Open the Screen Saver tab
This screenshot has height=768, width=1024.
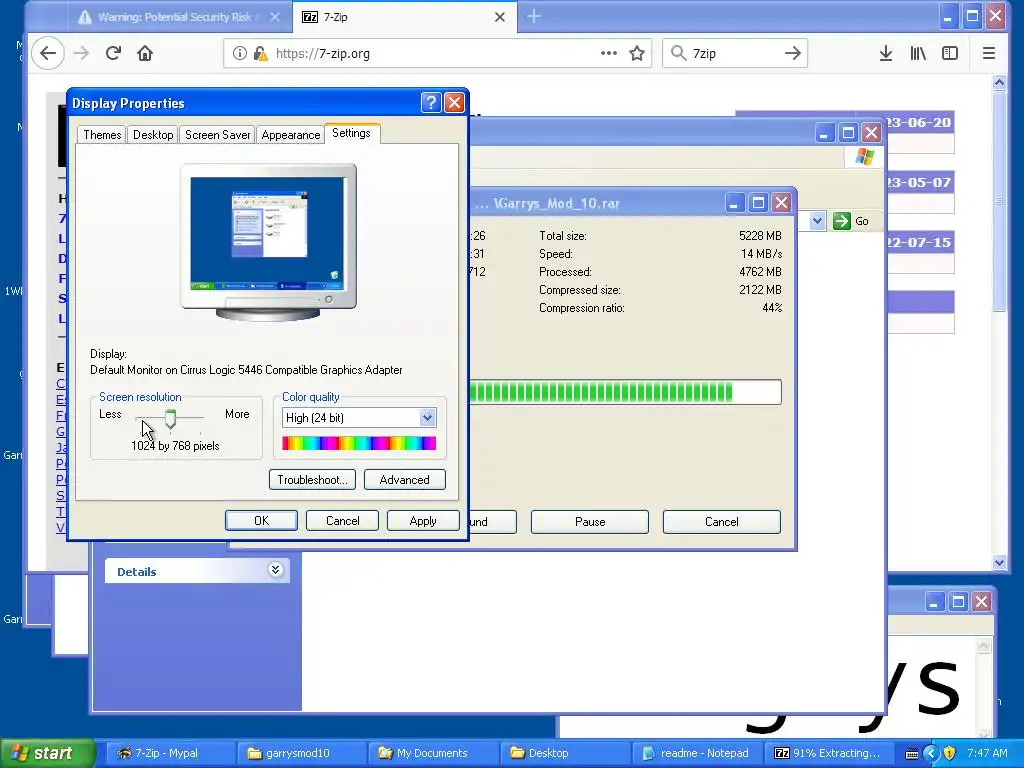click(217, 135)
